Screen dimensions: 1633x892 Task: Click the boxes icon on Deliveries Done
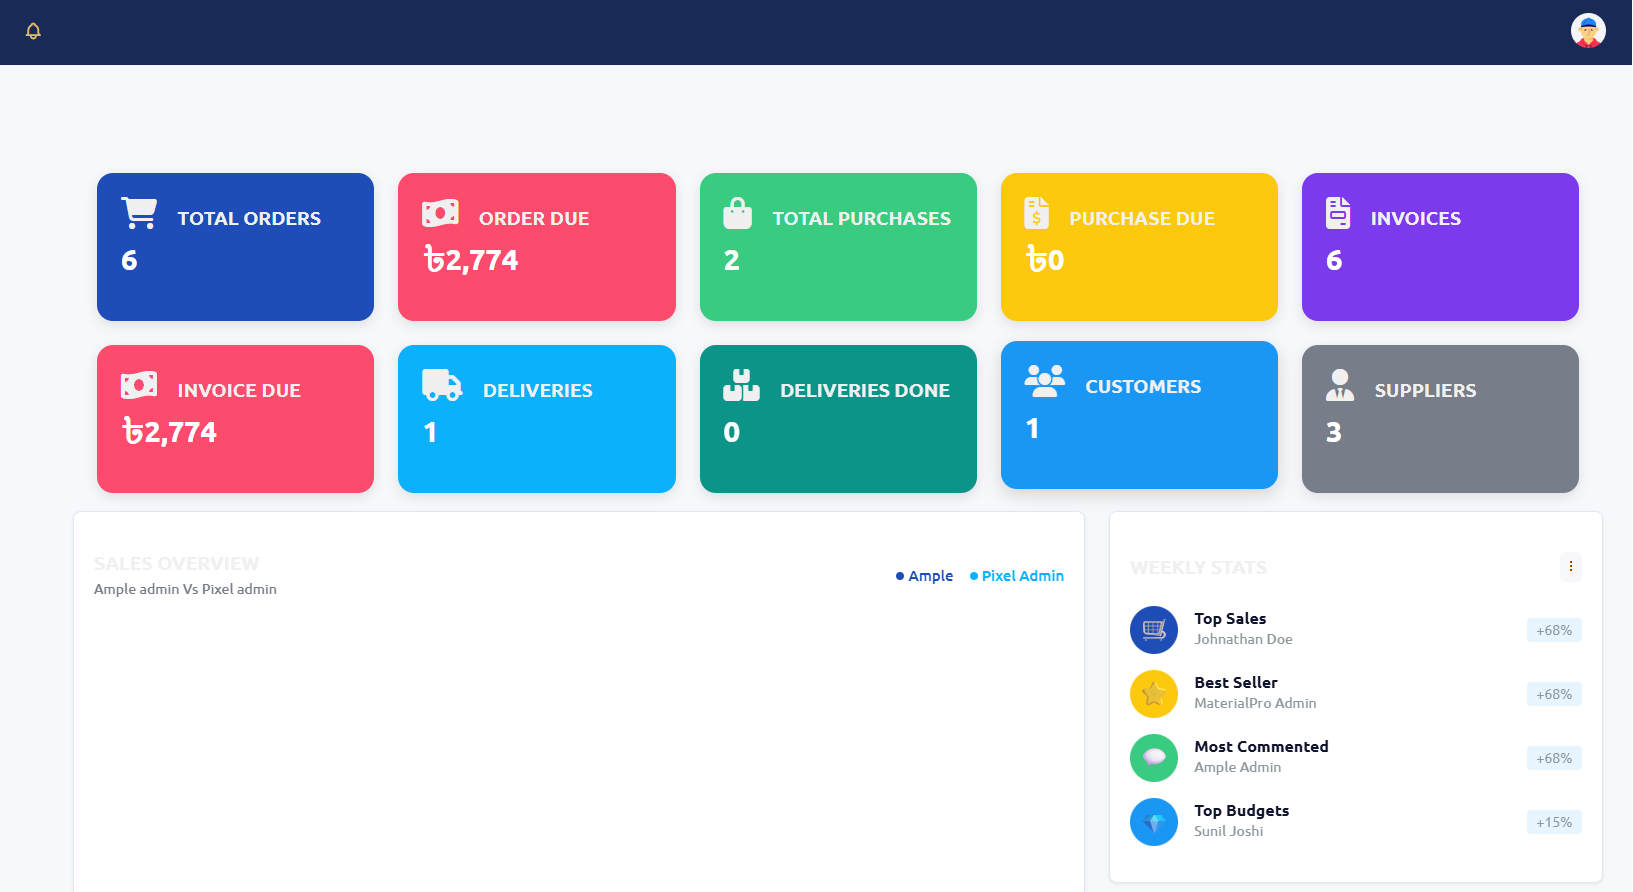(x=741, y=385)
